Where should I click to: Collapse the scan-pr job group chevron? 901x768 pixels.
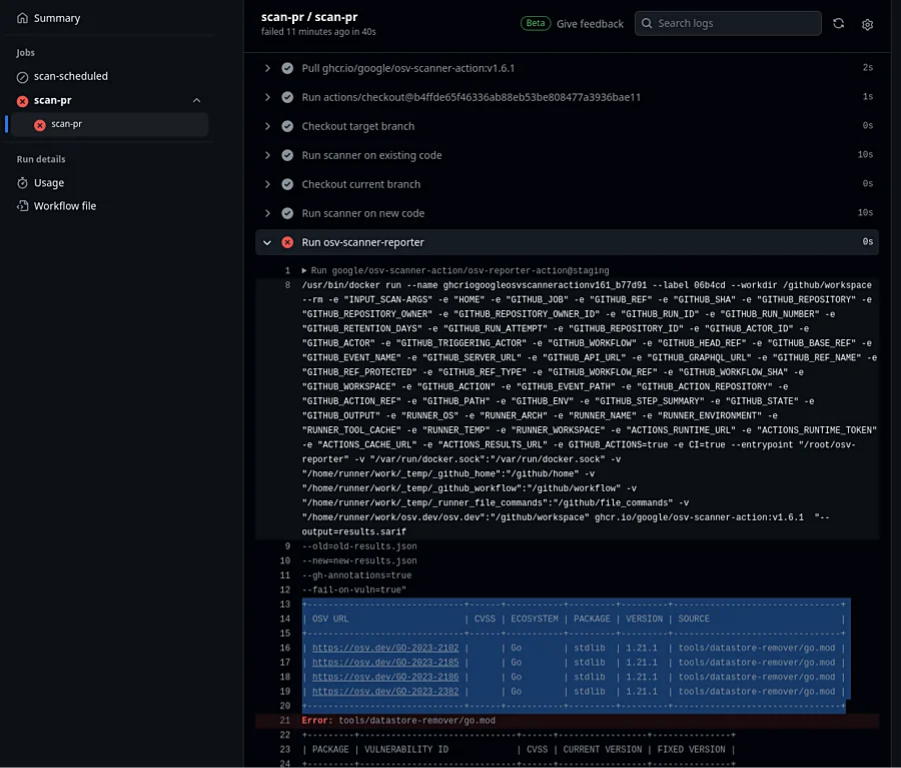[x=196, y=100]
